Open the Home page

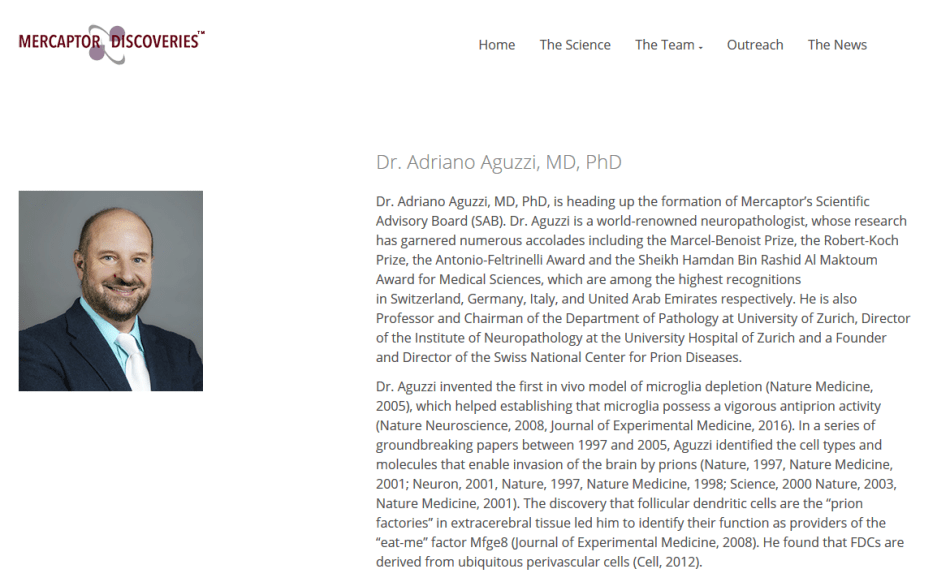click(496, 45)
